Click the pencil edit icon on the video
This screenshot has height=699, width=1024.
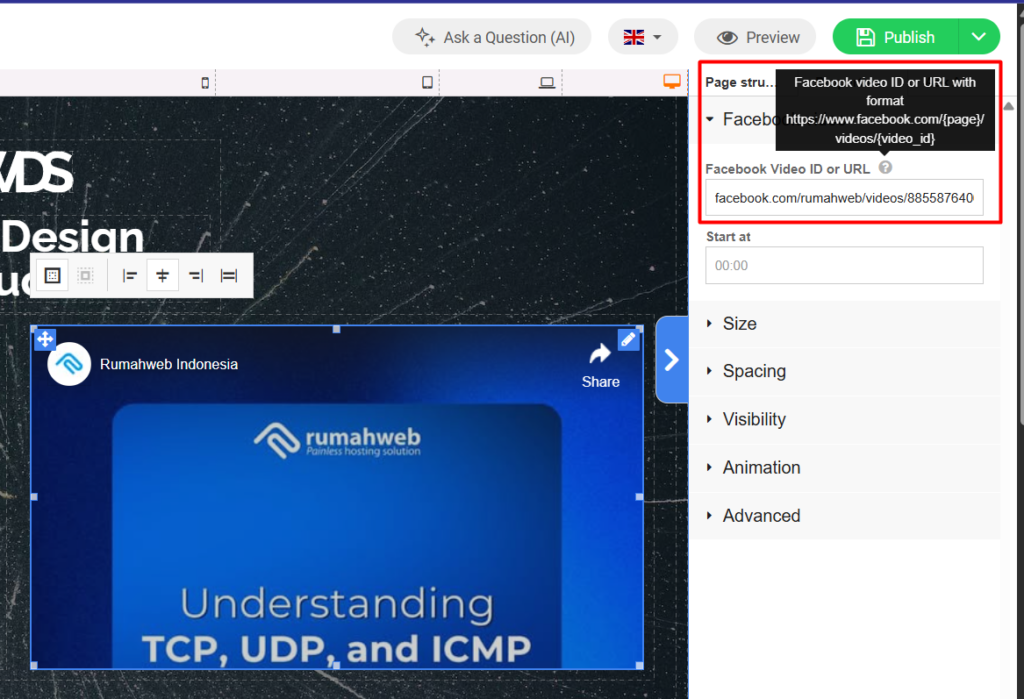tap(628, 341)
